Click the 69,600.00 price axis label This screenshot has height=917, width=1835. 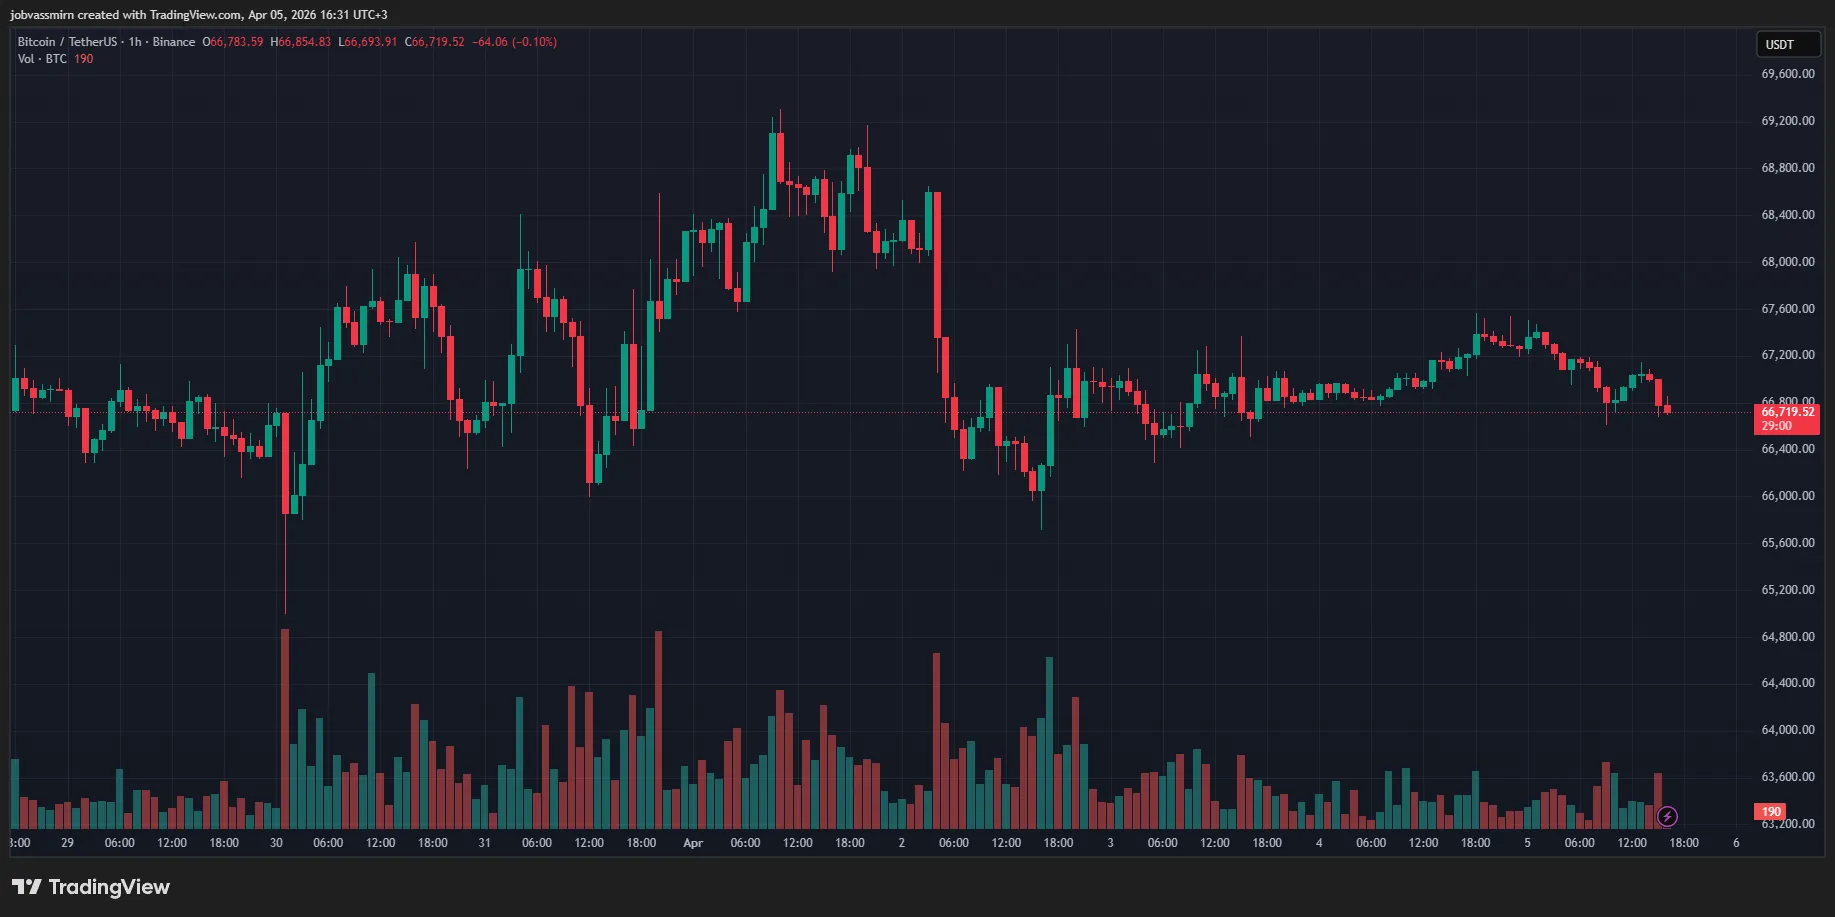[1787, 74]
